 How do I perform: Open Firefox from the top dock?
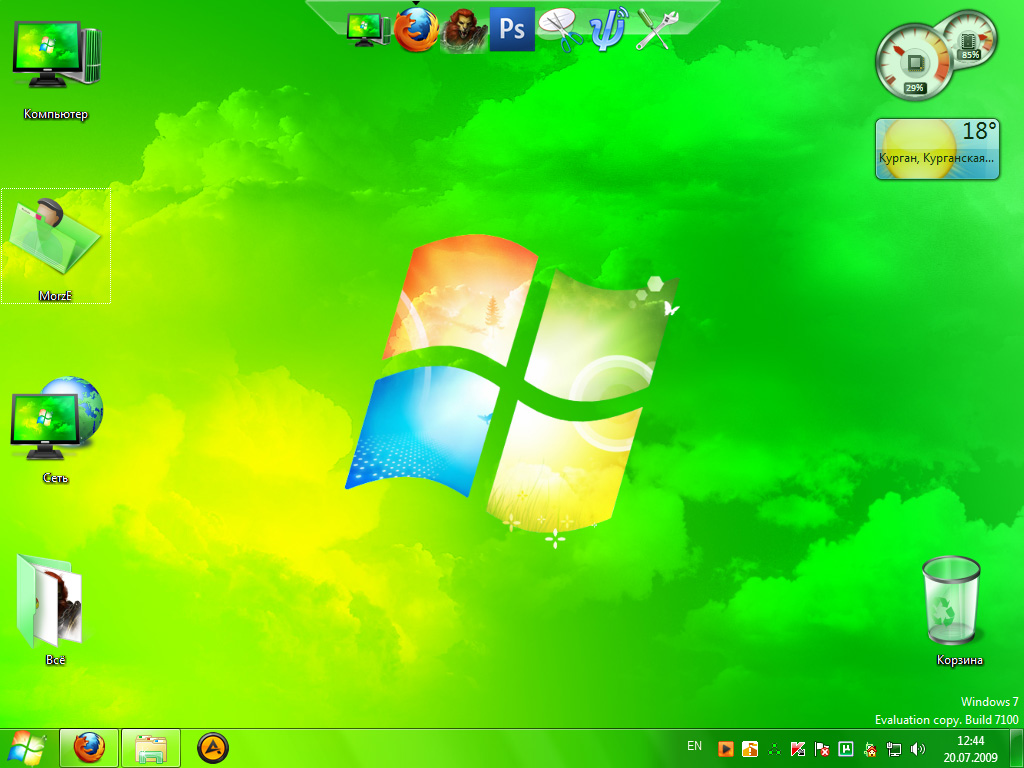tap(416, 30)
